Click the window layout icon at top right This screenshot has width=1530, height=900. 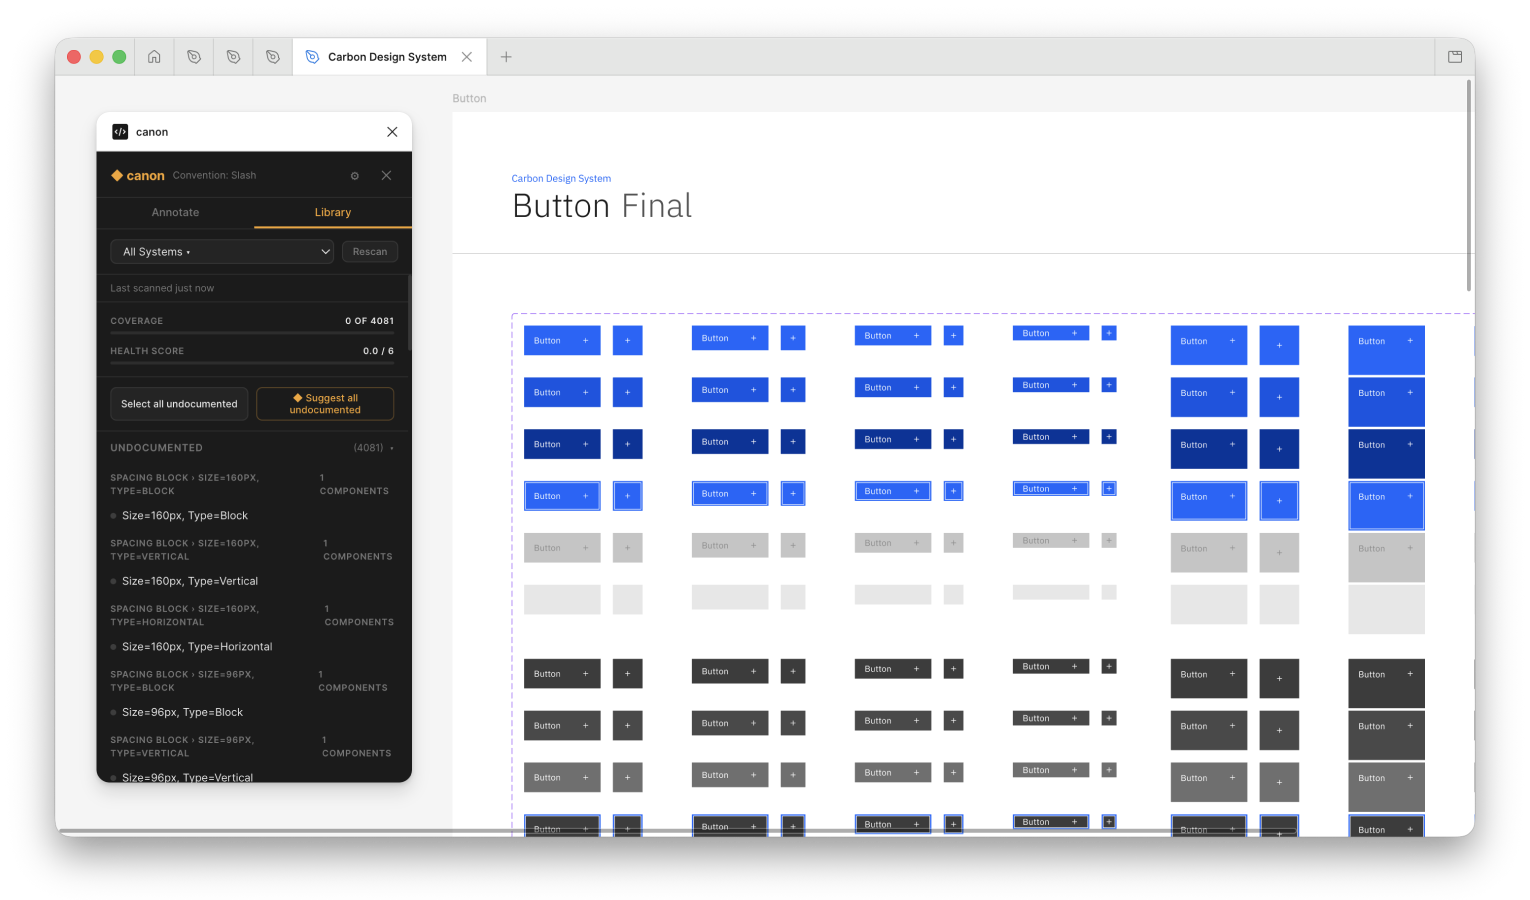(x=1455, y=57)
